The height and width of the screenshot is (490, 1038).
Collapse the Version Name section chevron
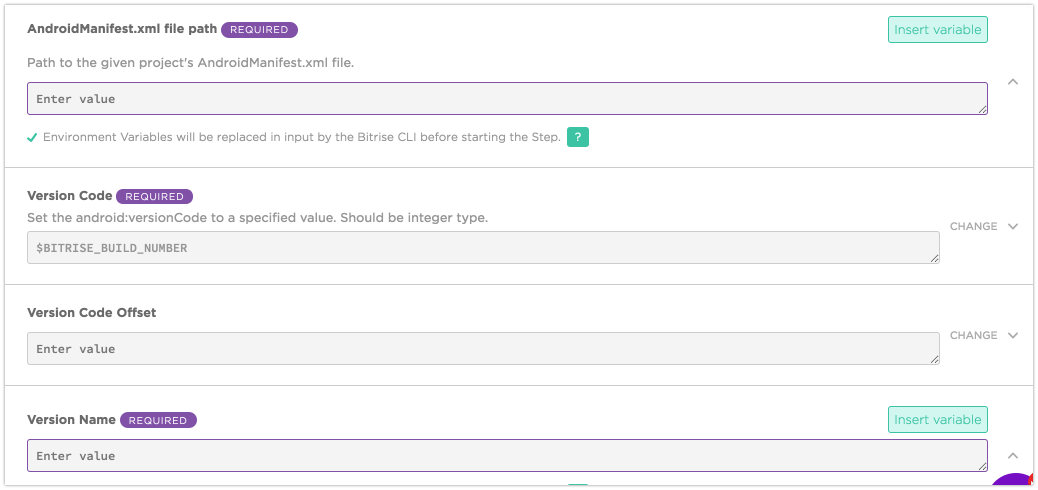1013,455
